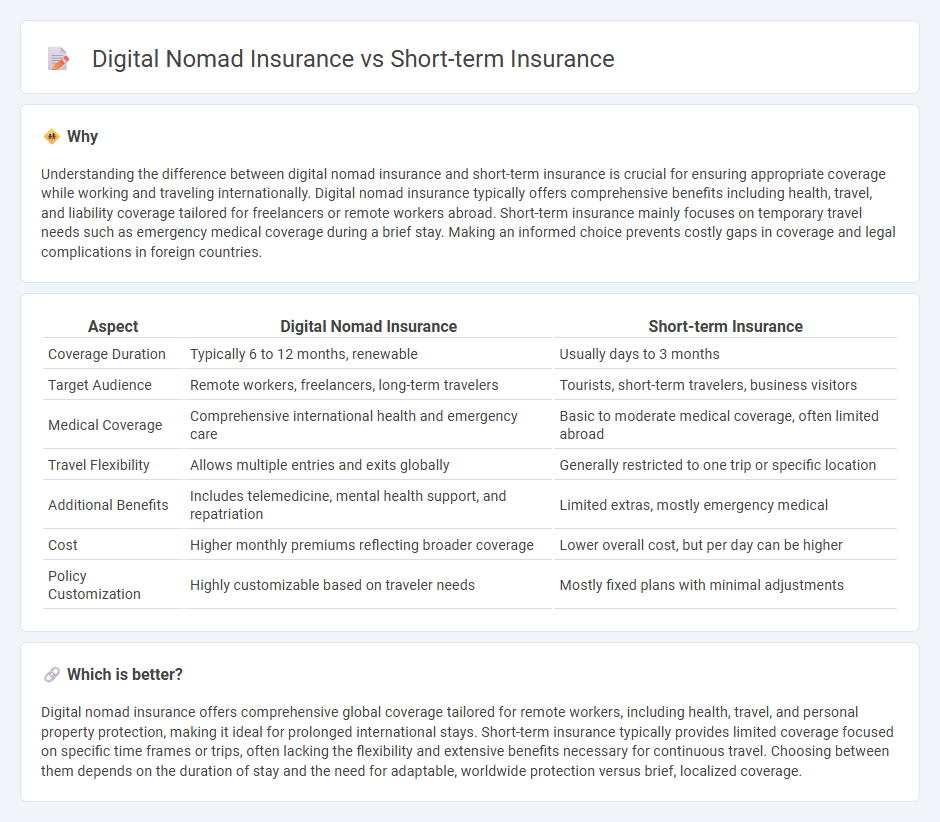
Task: Click cell Higher monthly premiums reflecting broader coverage
Action: tap(368, 545)
